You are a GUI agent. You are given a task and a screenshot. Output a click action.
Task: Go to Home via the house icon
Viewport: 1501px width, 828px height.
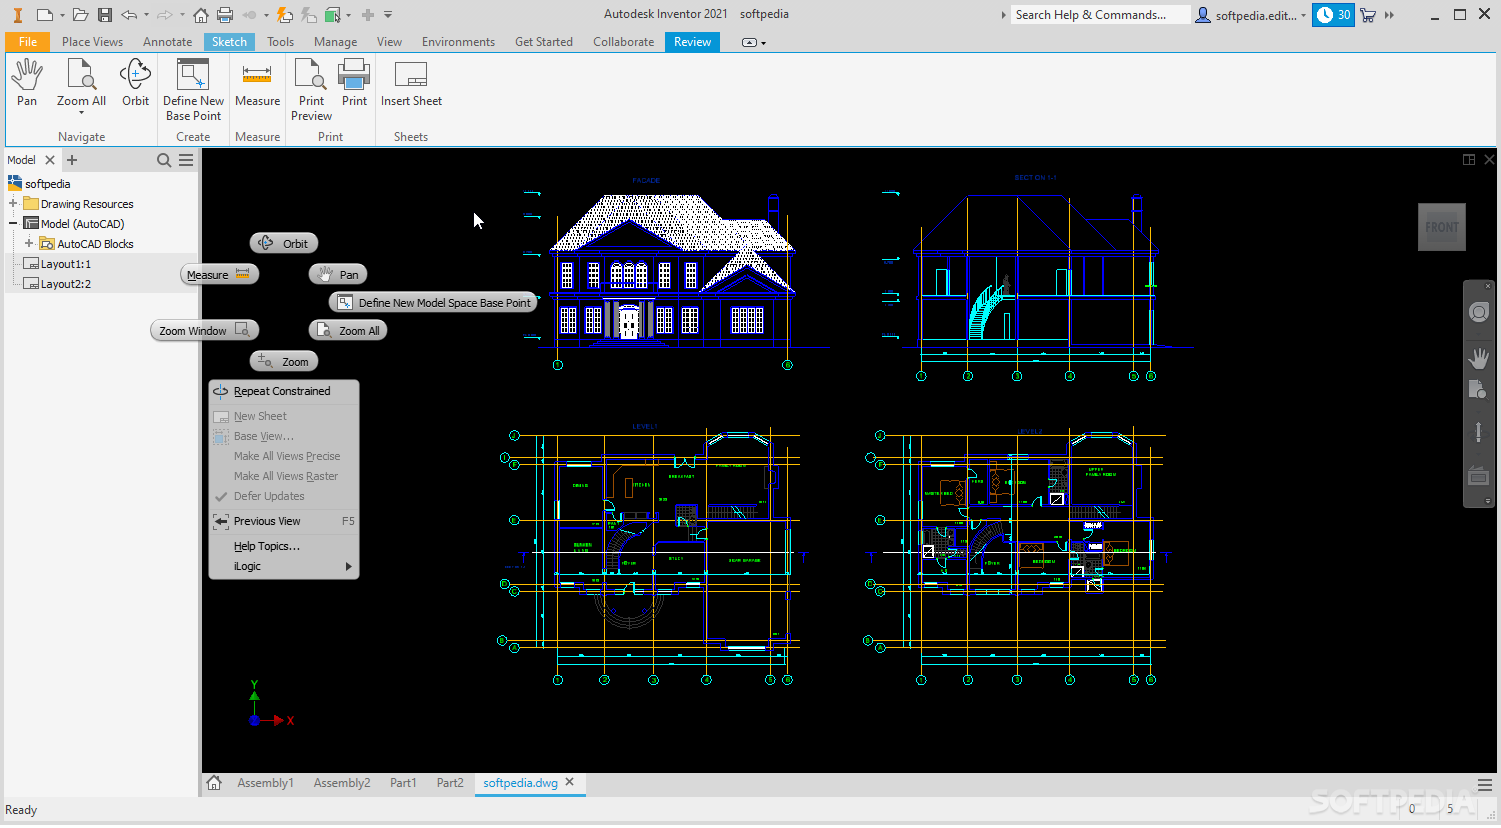click(x=201, y=15)
